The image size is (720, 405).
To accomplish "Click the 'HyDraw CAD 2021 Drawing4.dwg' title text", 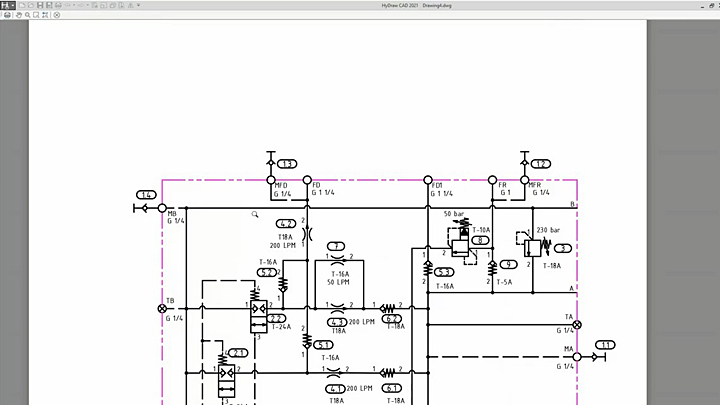I will pyautogui.click(x=416, y=6).
